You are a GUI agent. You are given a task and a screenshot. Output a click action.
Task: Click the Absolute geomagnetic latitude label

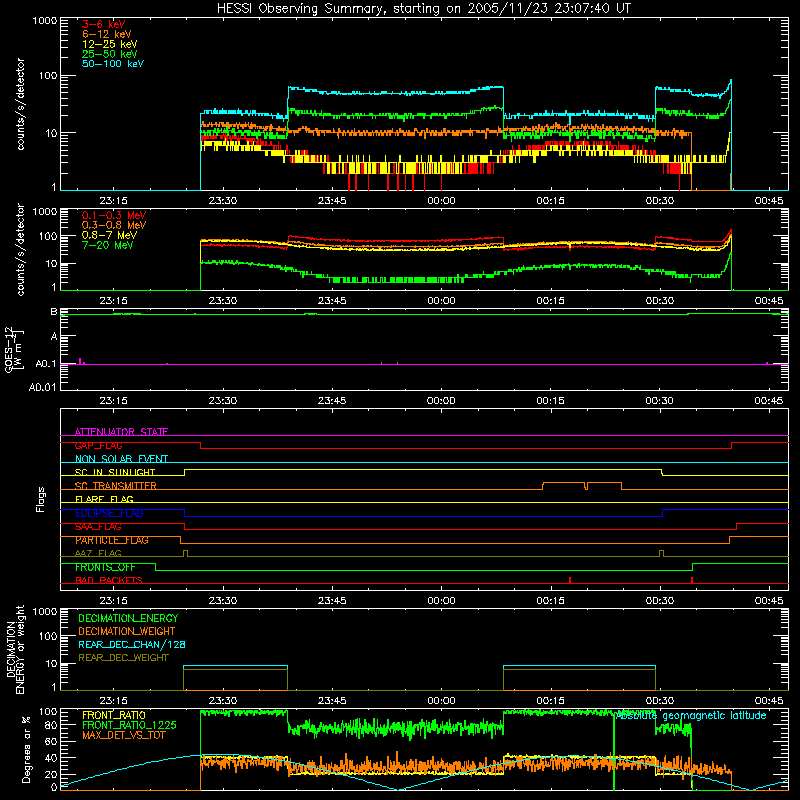point(691,715)
